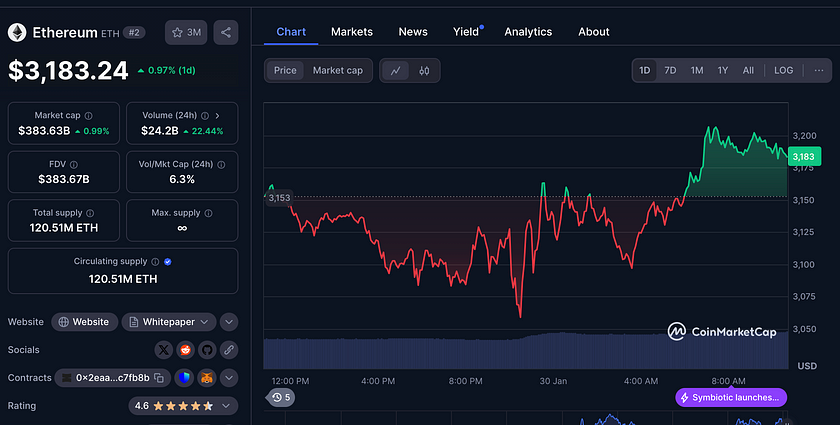Open the chart's three-dot more options
The width and height of the screenshot is (840, 425).
[x=818, y=71]
